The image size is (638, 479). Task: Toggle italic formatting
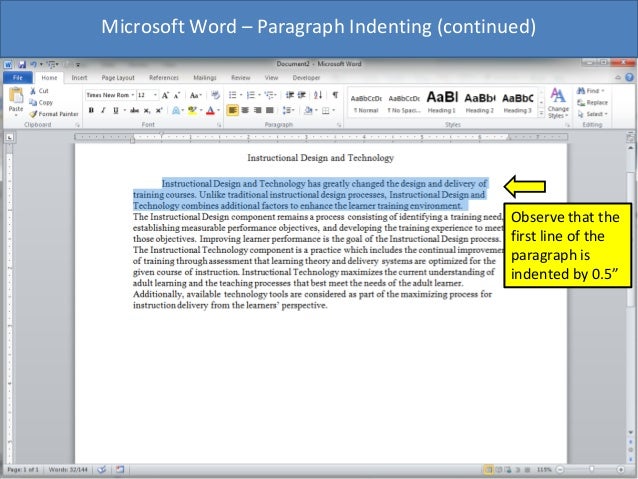tap(103, 110)
